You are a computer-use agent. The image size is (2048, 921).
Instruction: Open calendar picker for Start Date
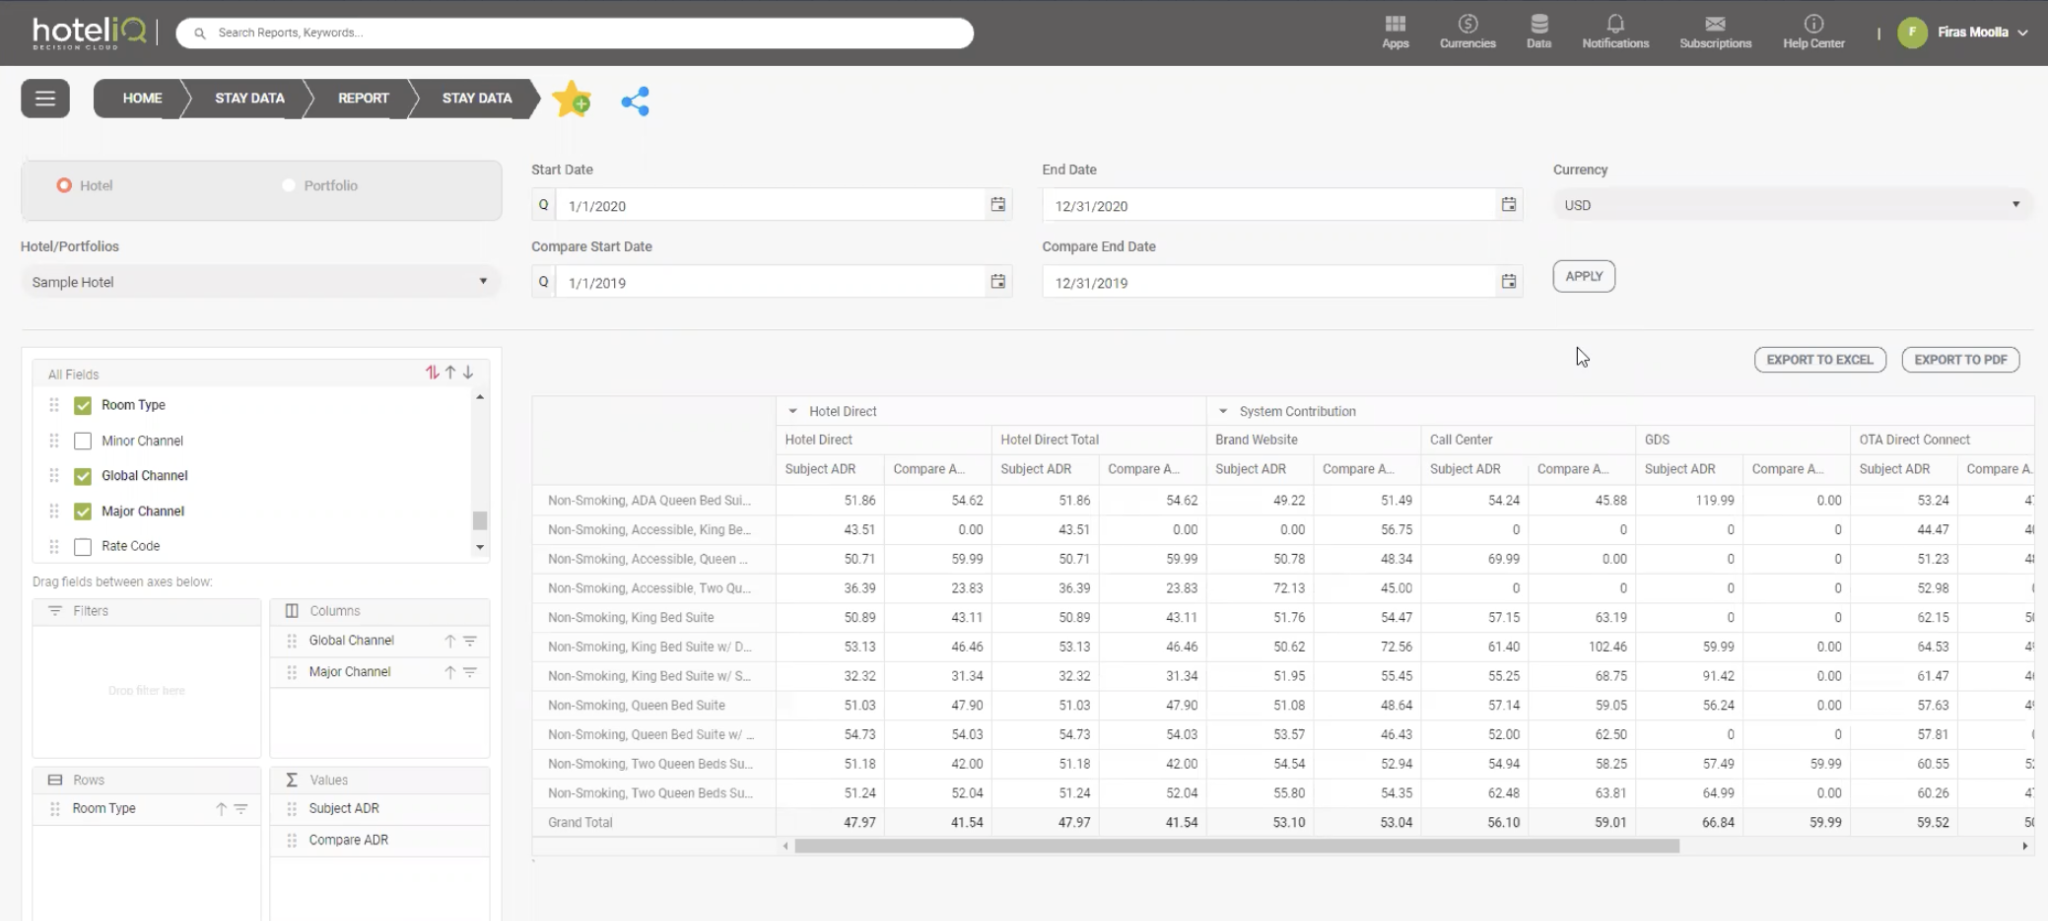(998, 205)
